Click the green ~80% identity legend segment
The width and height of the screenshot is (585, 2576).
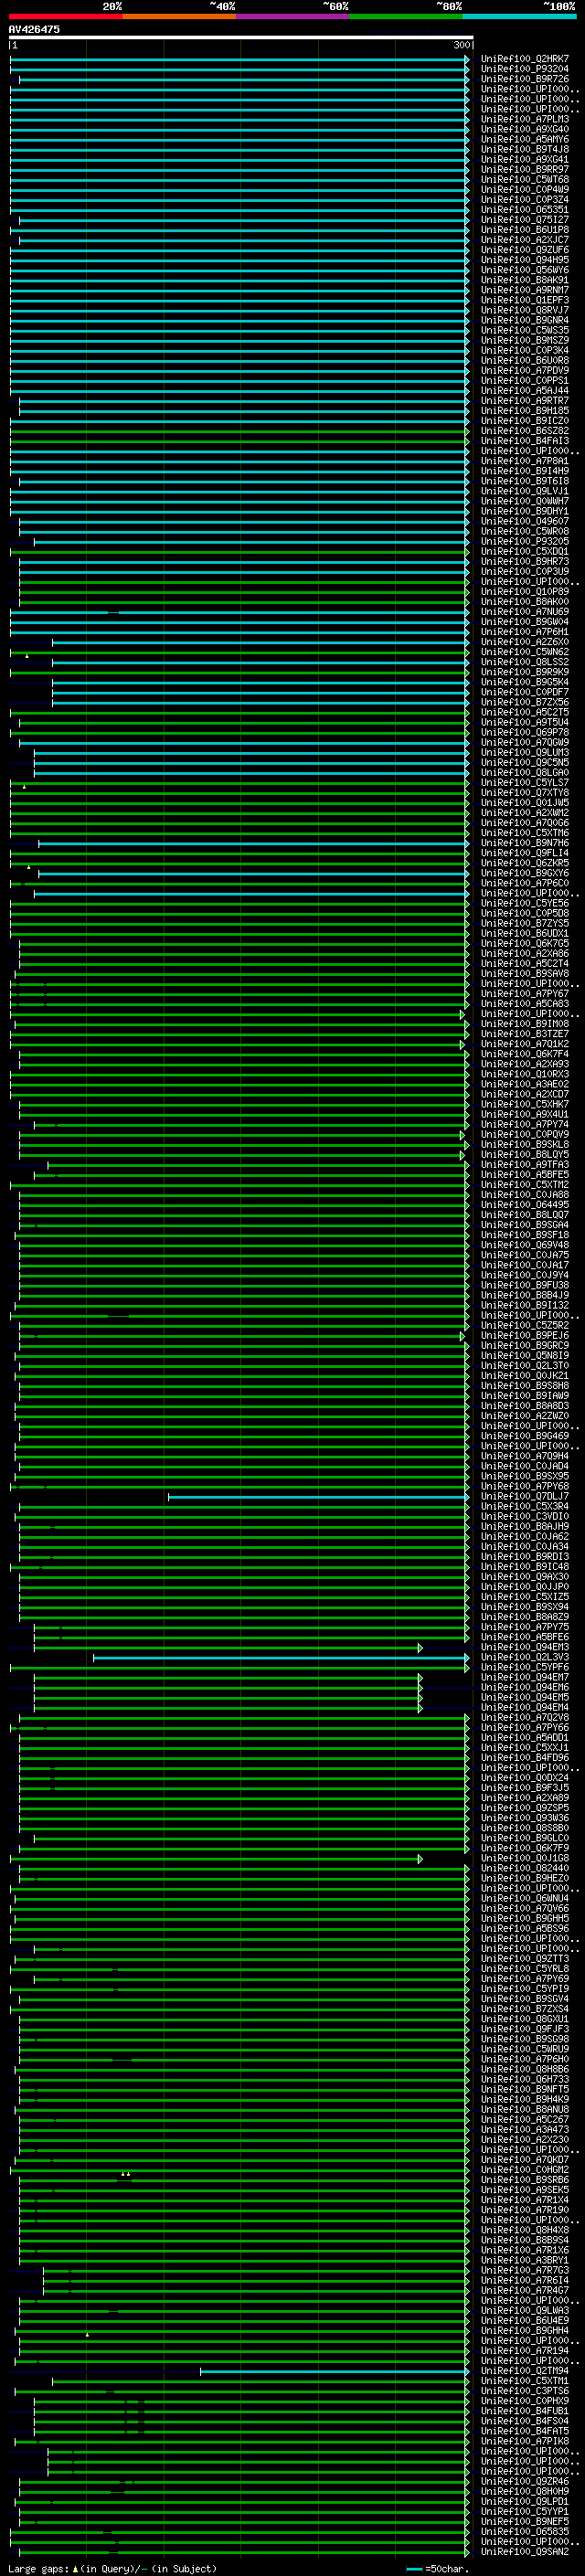click(x=406, y=16)
